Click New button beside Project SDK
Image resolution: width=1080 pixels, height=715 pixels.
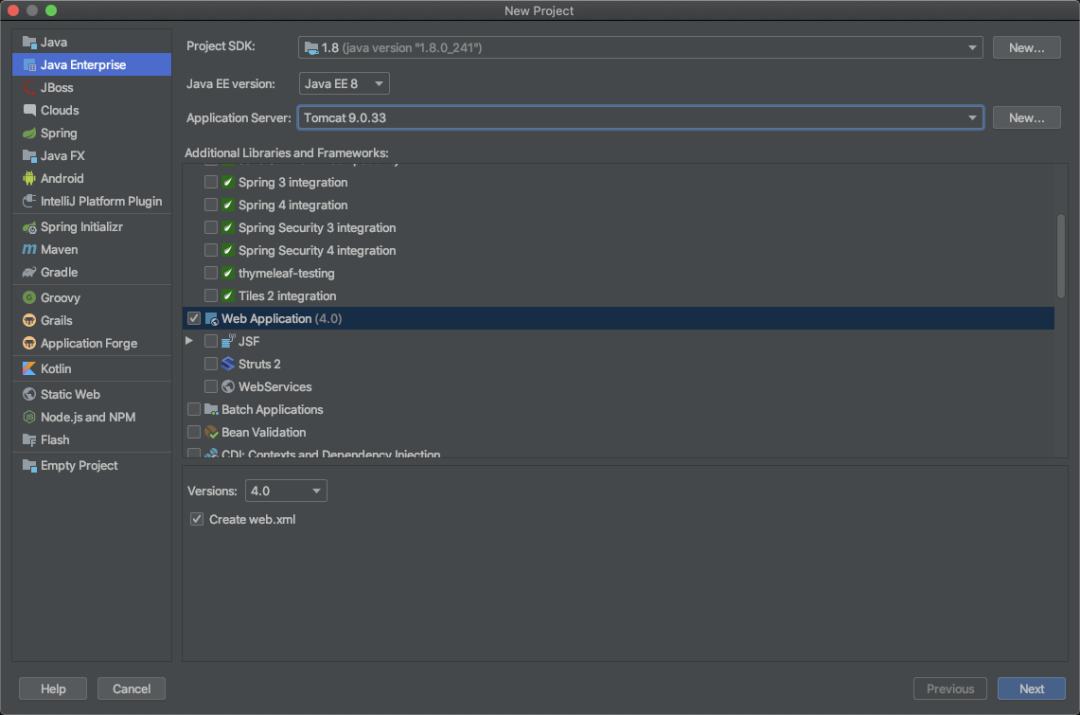point(1026,48)
